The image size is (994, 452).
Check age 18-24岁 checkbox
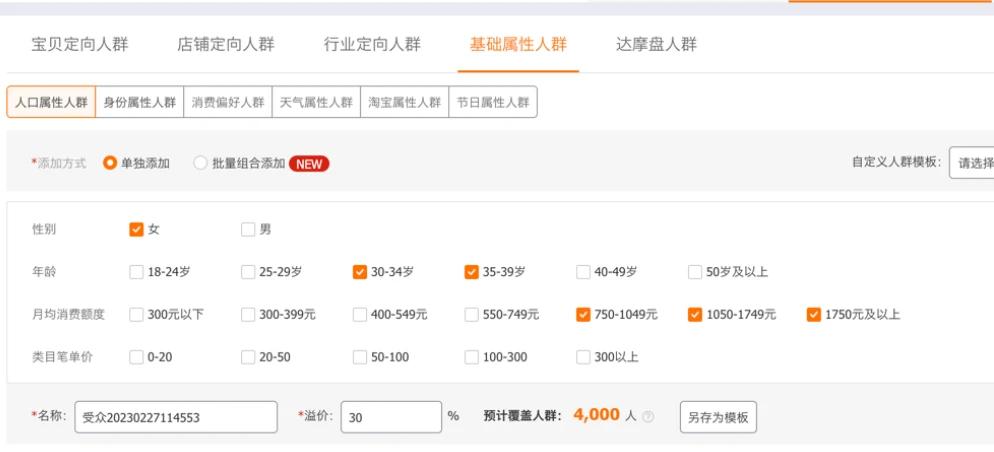point(136,272)
